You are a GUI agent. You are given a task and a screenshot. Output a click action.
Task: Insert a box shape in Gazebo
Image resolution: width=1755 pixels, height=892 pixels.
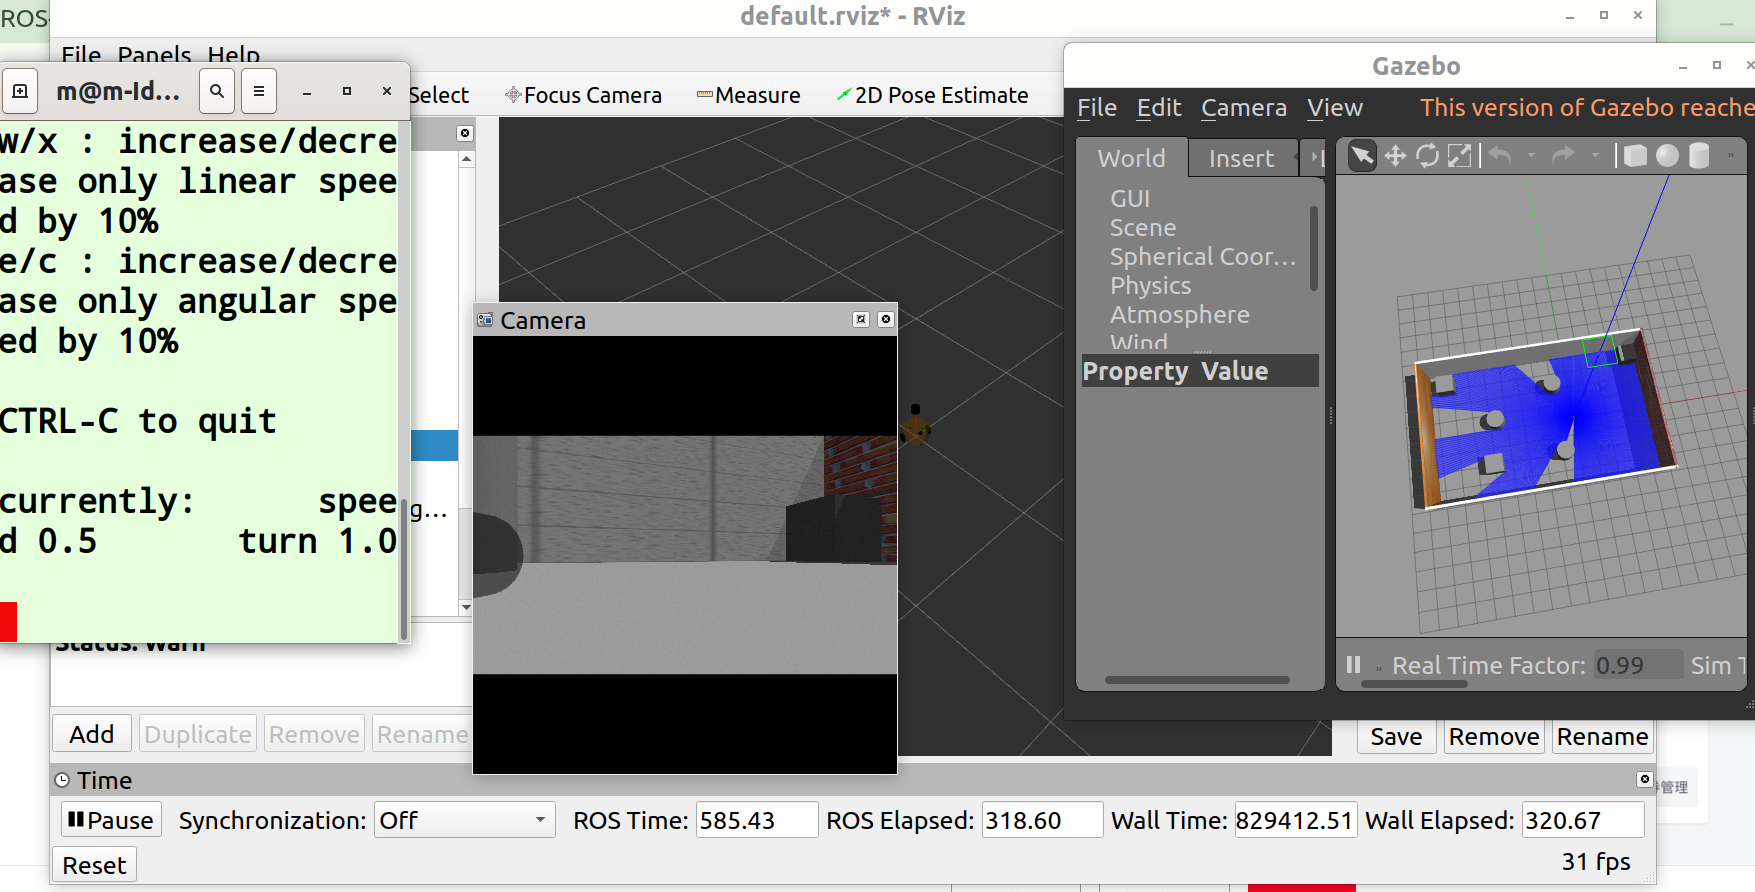pos(1635,156)
